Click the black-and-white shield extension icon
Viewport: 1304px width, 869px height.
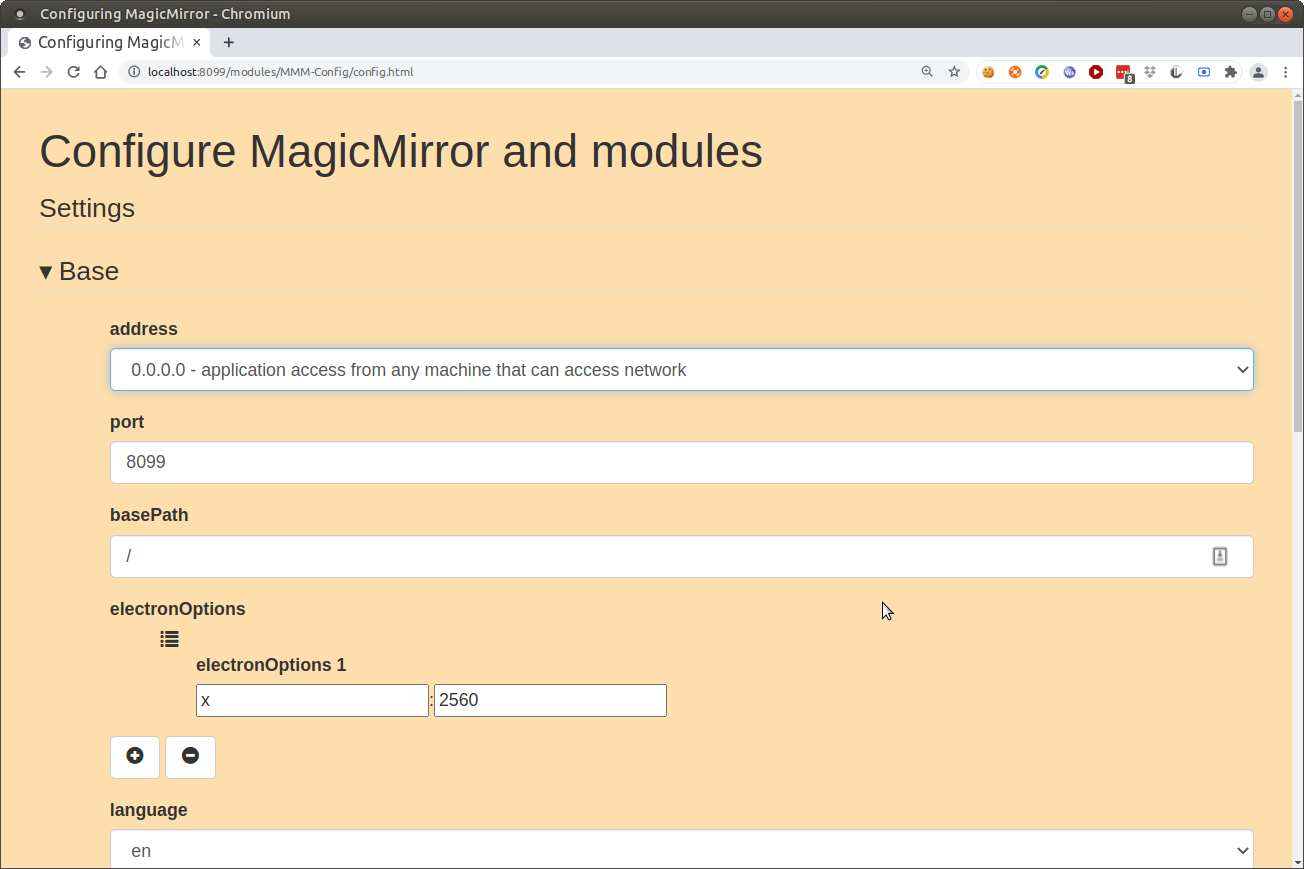pos(1177,72)
